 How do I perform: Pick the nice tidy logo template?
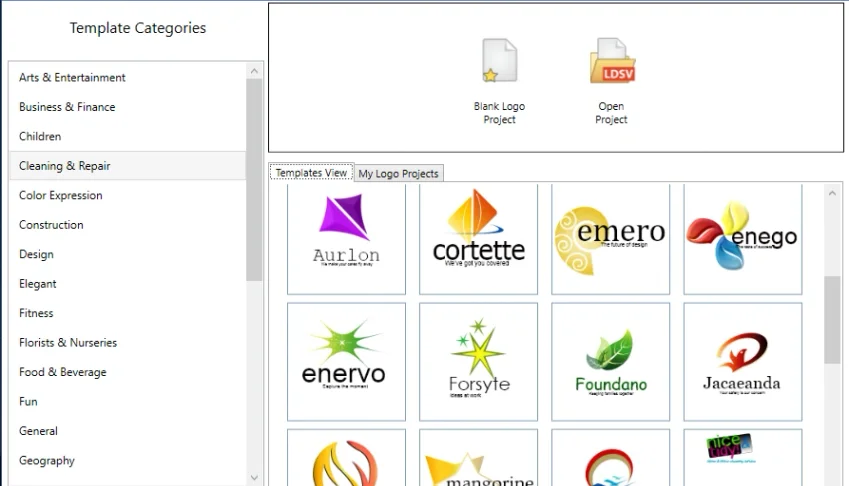pyautogui.click(x=743, y=458)
